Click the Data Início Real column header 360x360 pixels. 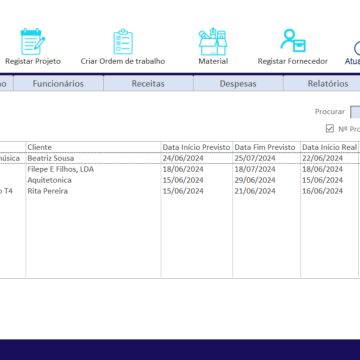(330, 147)
